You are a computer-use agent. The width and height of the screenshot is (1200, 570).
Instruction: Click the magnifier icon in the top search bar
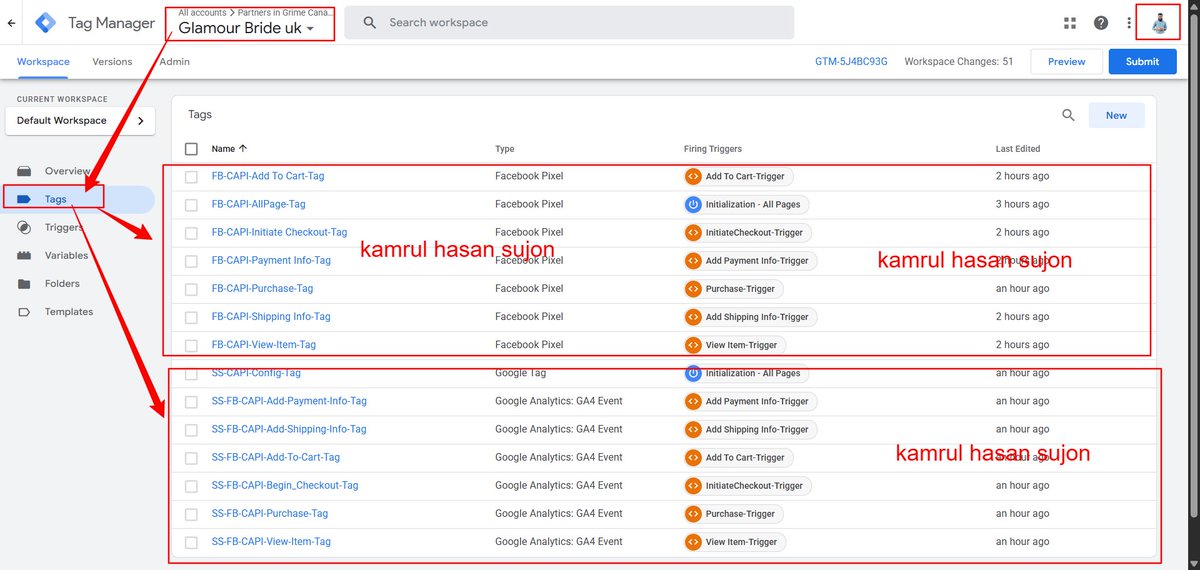point(370,22)
